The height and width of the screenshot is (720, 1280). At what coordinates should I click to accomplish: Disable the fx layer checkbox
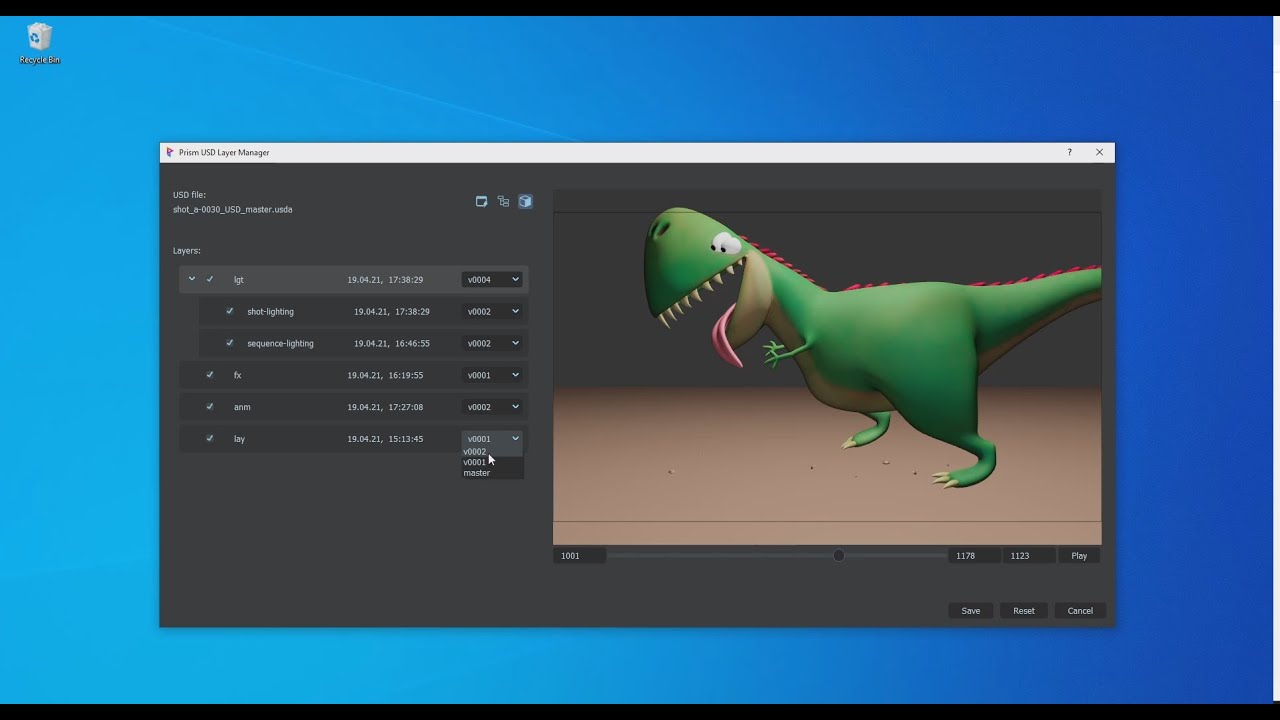click(210, 375)
